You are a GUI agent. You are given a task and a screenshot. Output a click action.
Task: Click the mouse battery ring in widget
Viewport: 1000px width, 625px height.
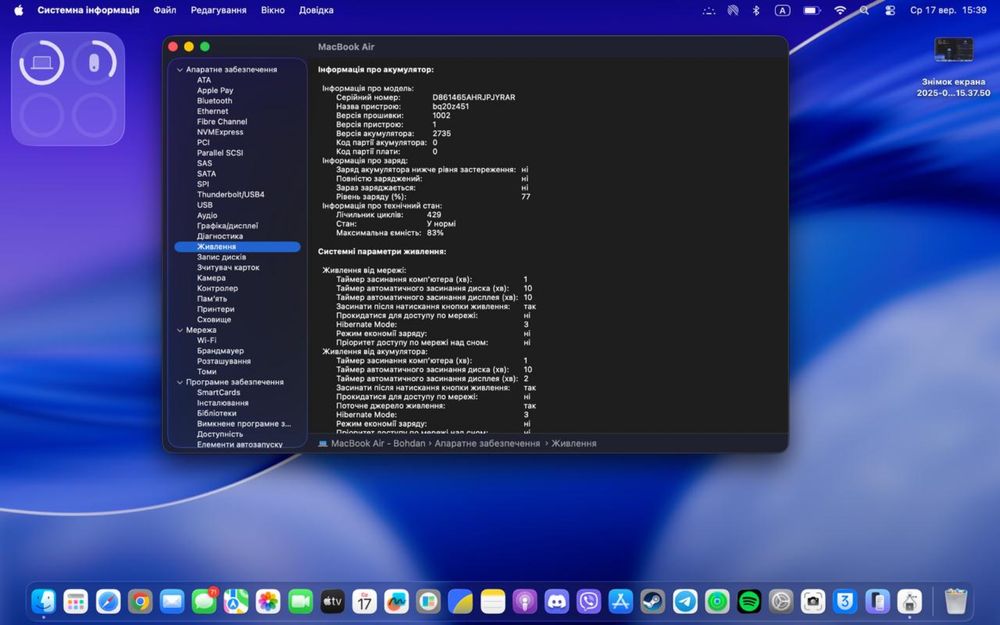pos(94,62)
